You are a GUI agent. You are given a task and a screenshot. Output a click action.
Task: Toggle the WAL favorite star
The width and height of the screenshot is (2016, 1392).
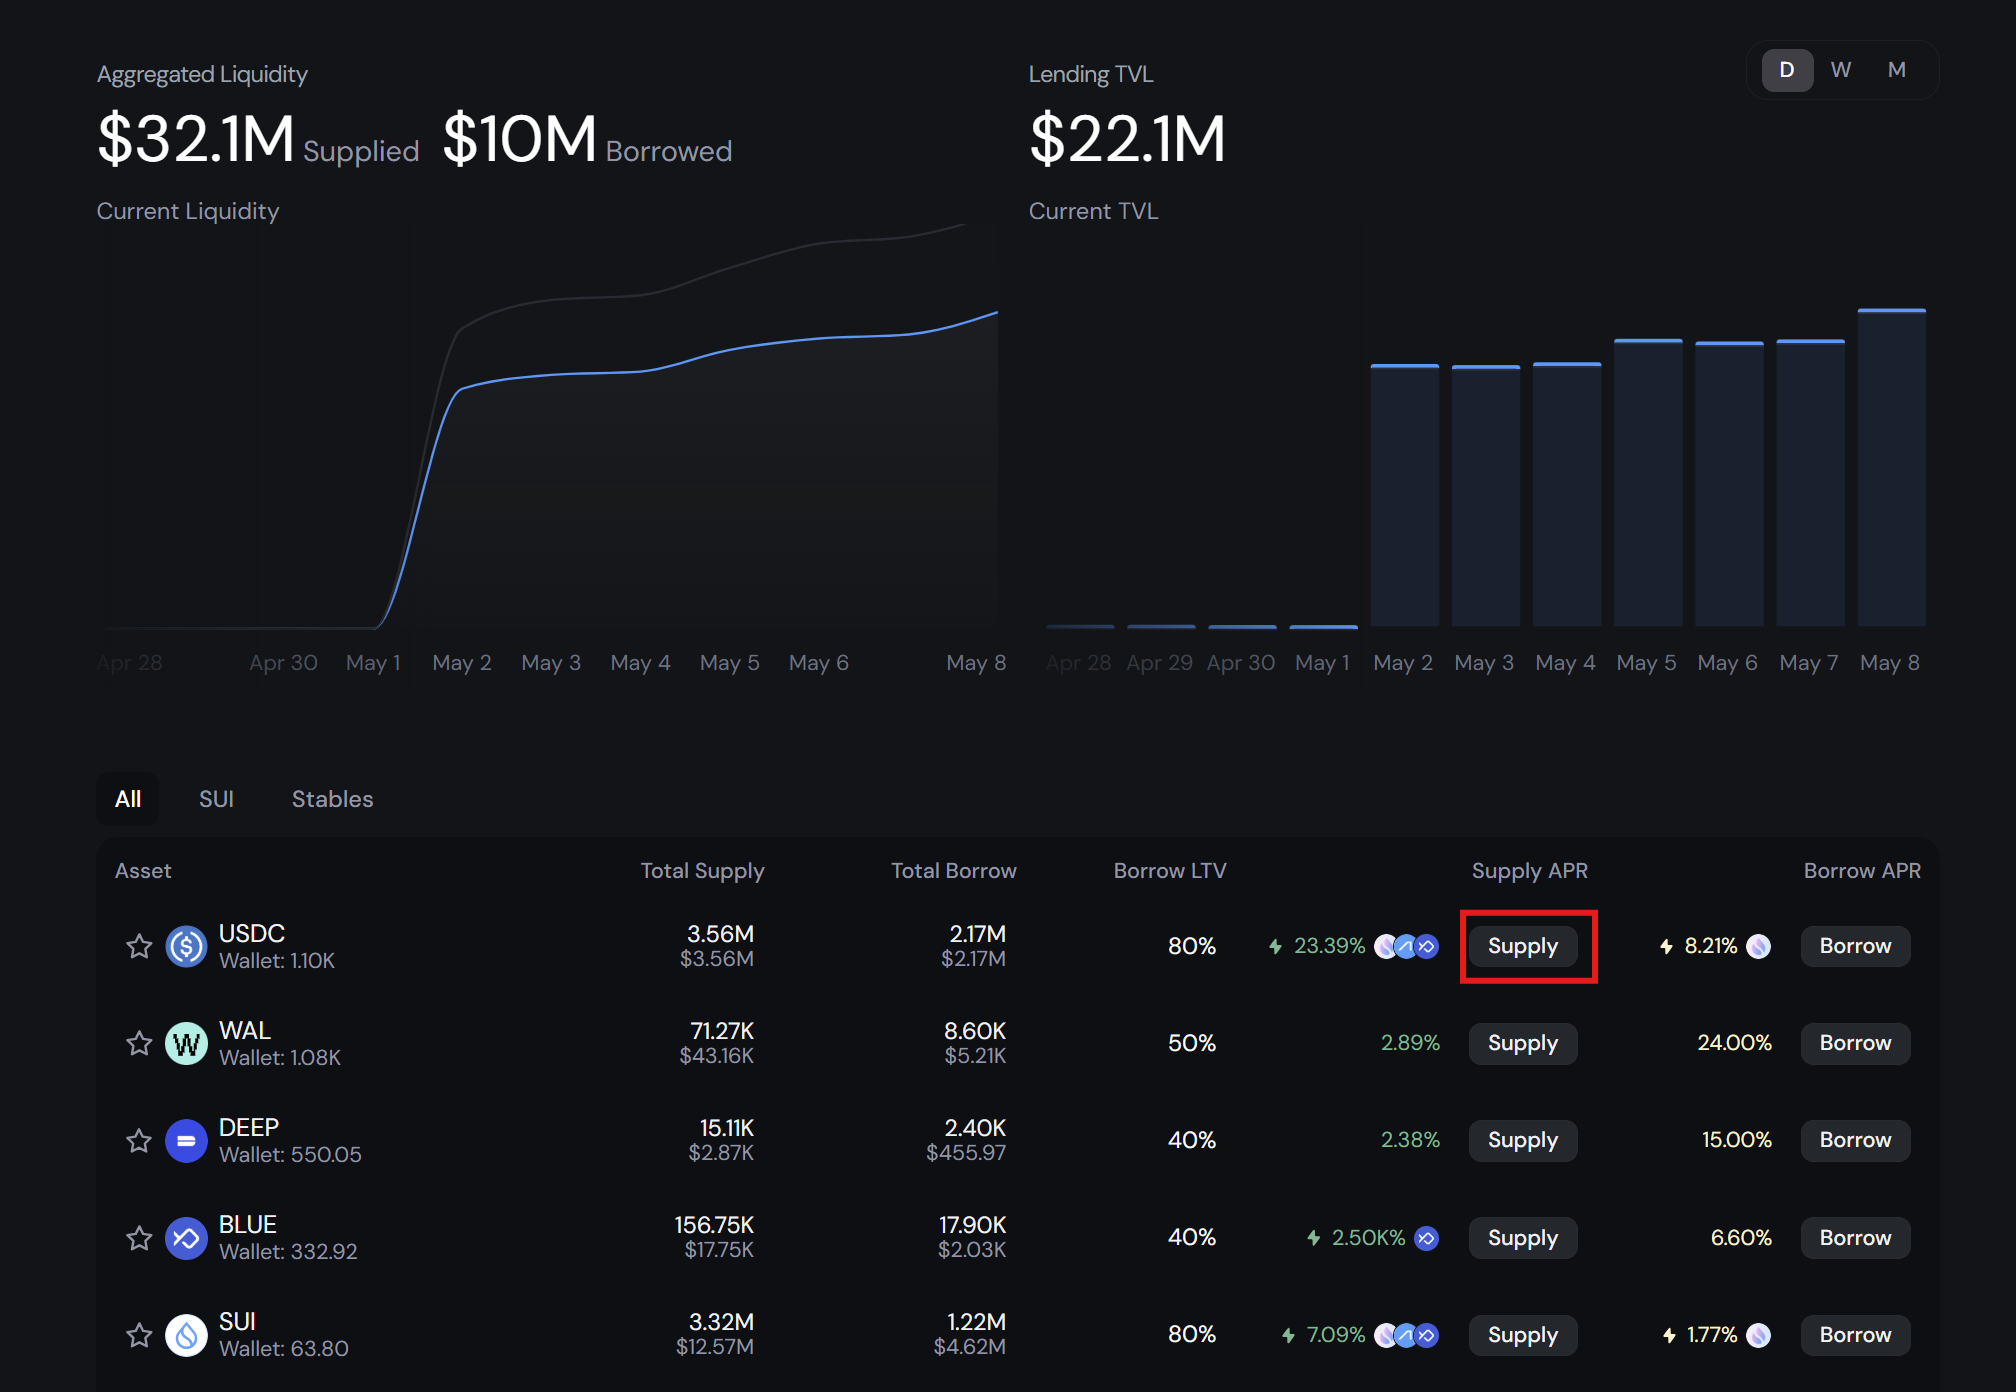click(x=139, y=1043)
